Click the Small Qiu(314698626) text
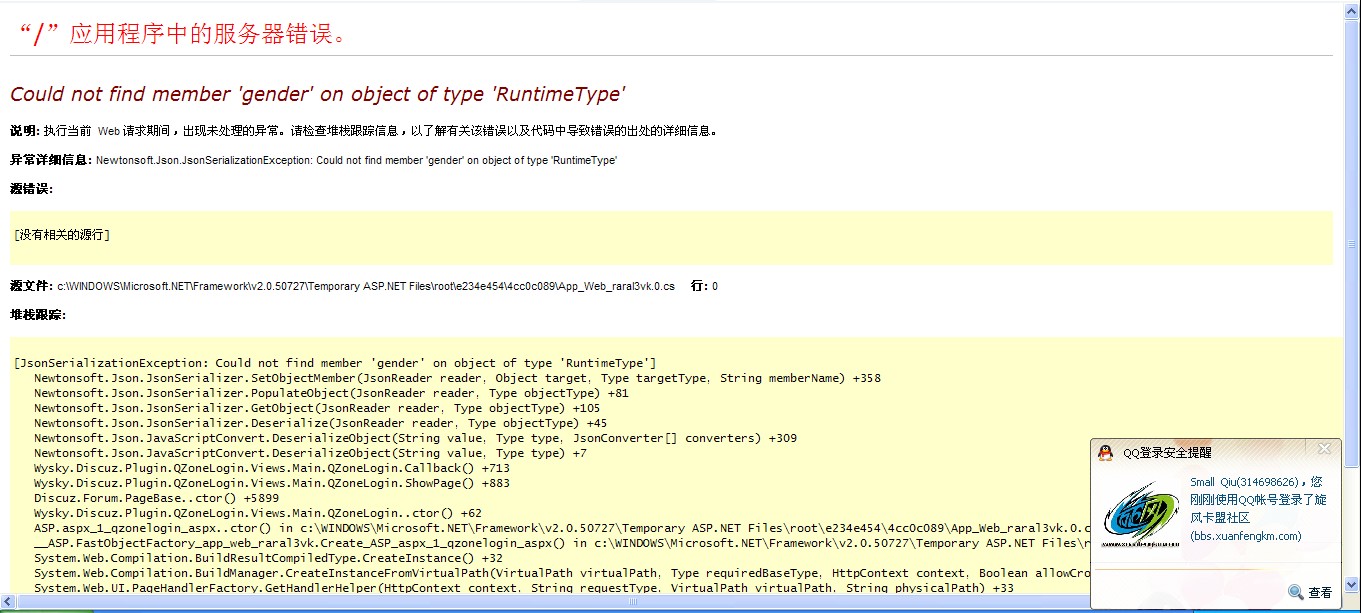The image size is (1361, 613). (x=1244, y=482)
